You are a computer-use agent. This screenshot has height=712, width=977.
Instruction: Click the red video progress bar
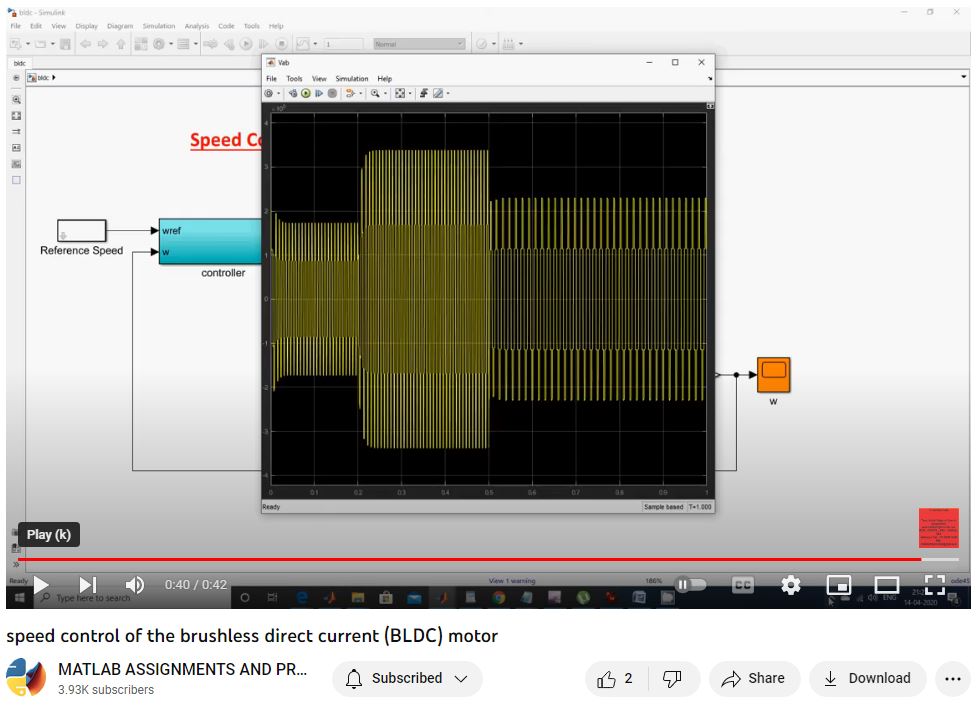pos(470,559)
